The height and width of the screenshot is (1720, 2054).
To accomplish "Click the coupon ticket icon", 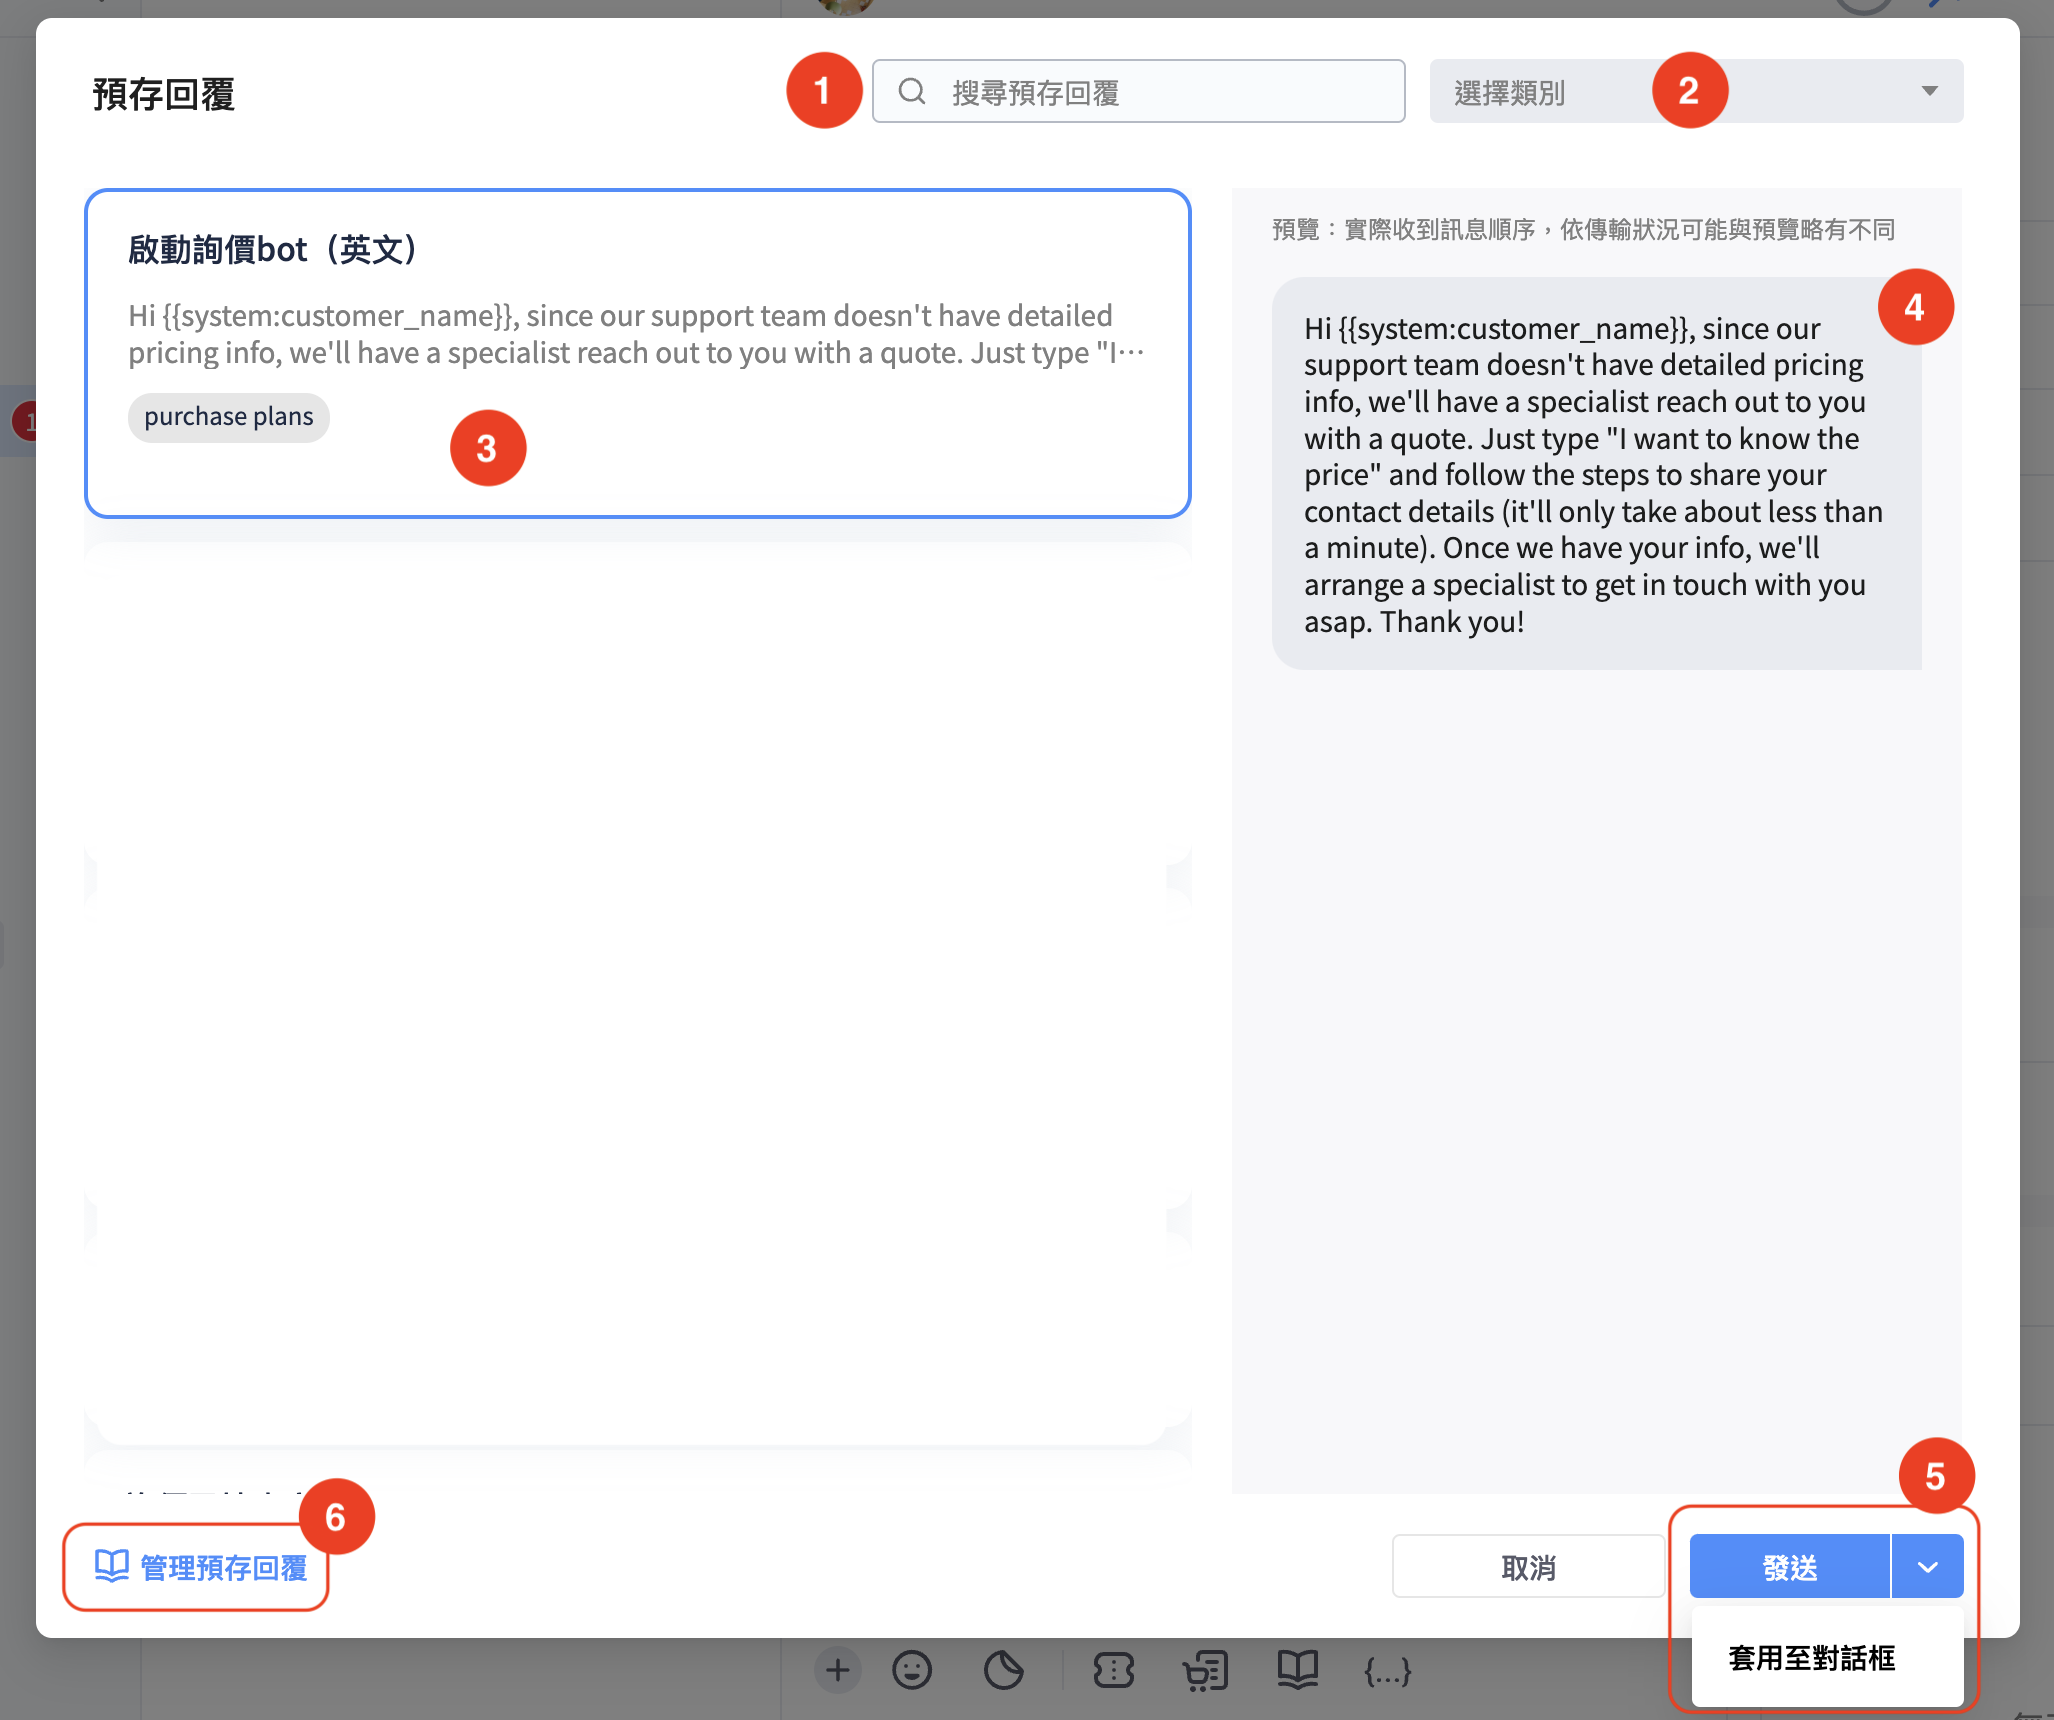I will click(x=1113, y=1670).
